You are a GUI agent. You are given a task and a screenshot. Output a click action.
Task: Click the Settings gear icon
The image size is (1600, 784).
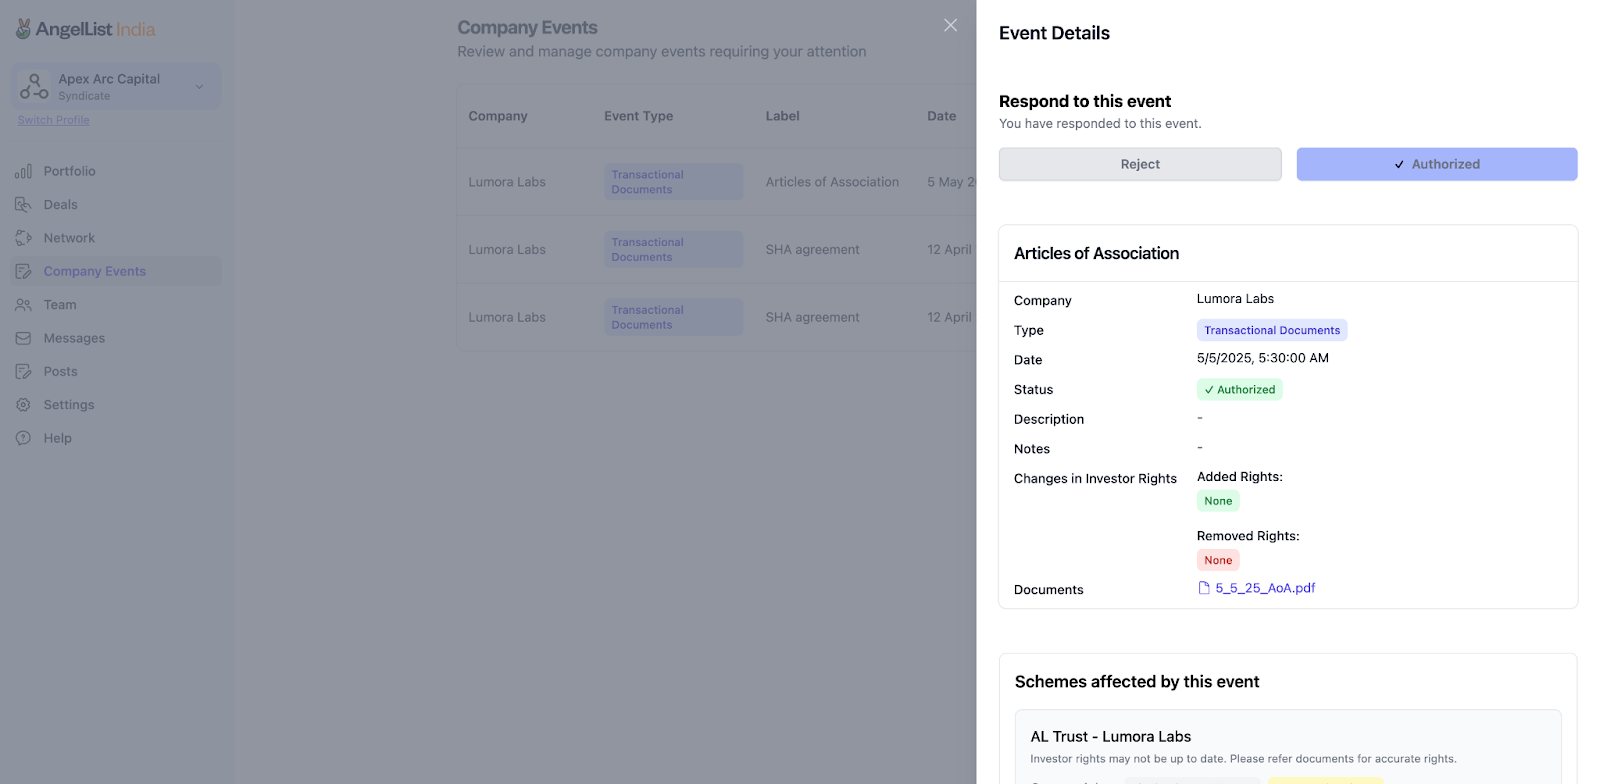point(23,405)
